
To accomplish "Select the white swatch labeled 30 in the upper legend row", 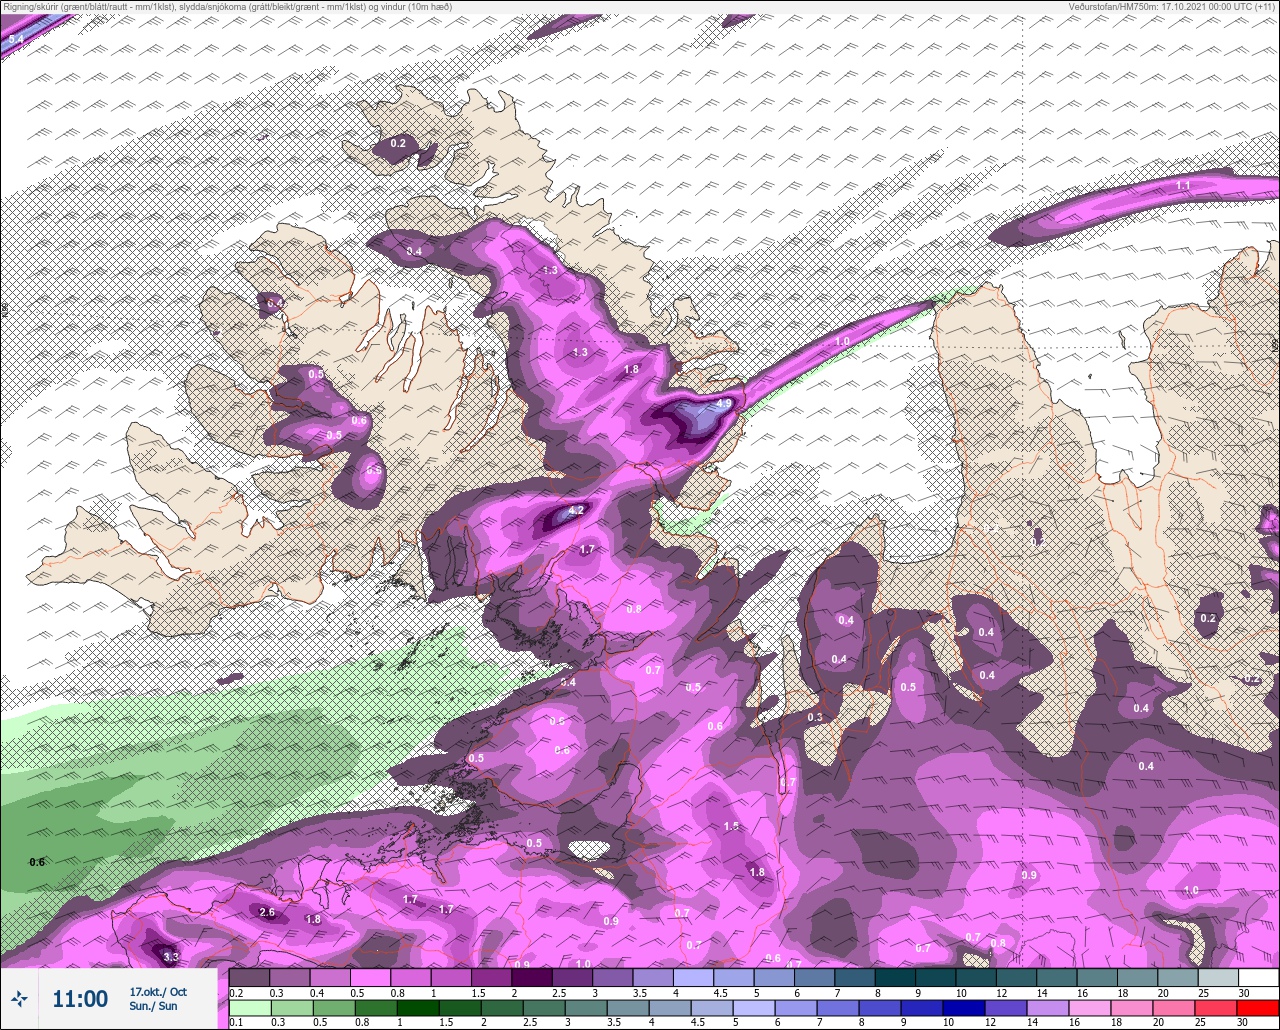I will (1258, 978).
